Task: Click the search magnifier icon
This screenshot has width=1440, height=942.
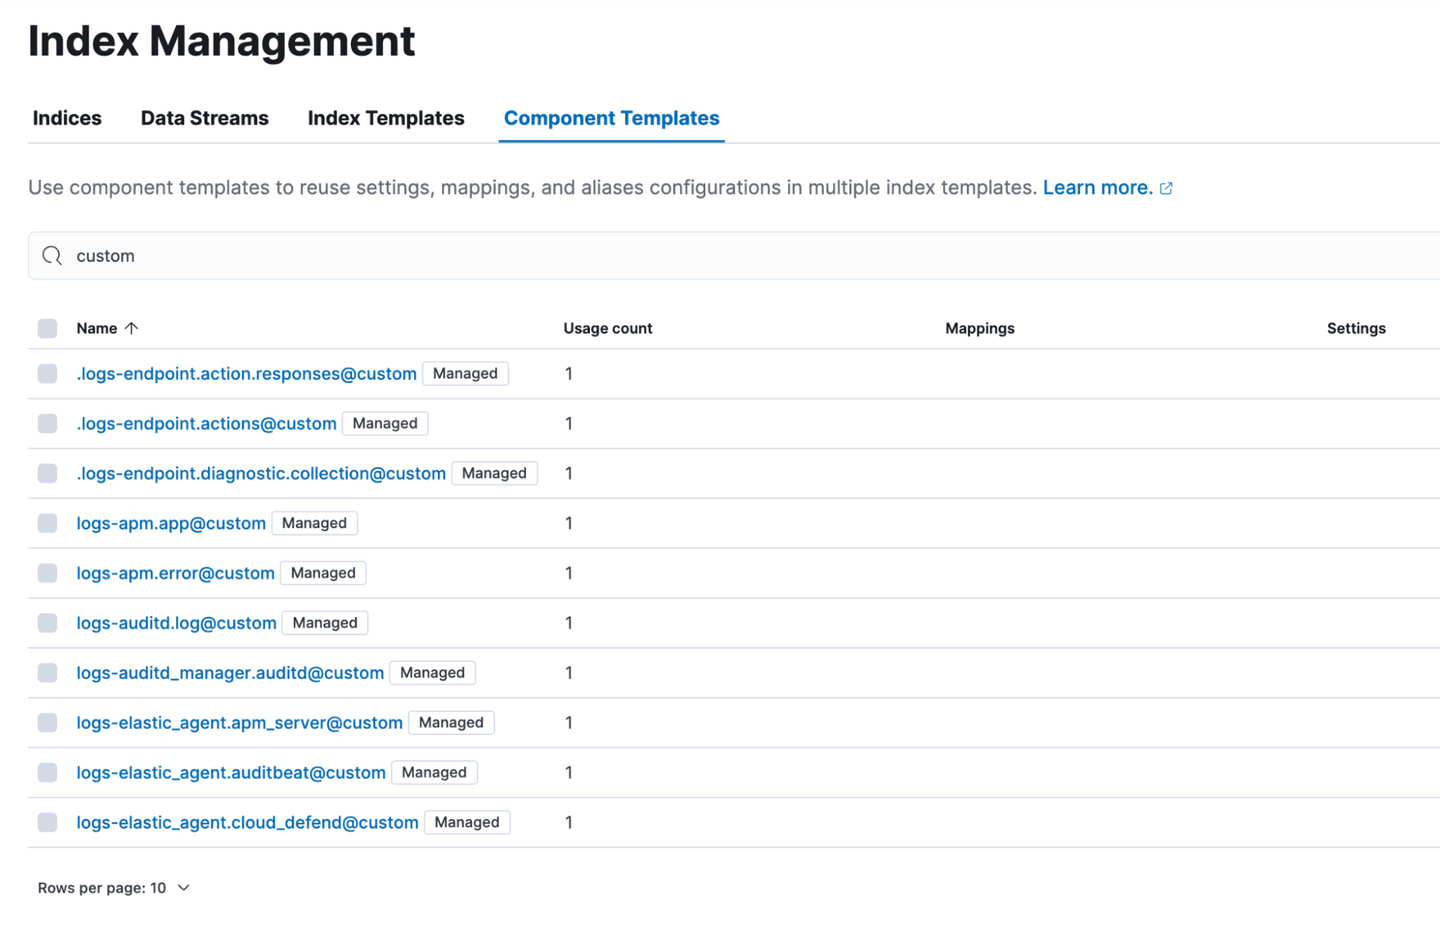Action: point(52,256)
